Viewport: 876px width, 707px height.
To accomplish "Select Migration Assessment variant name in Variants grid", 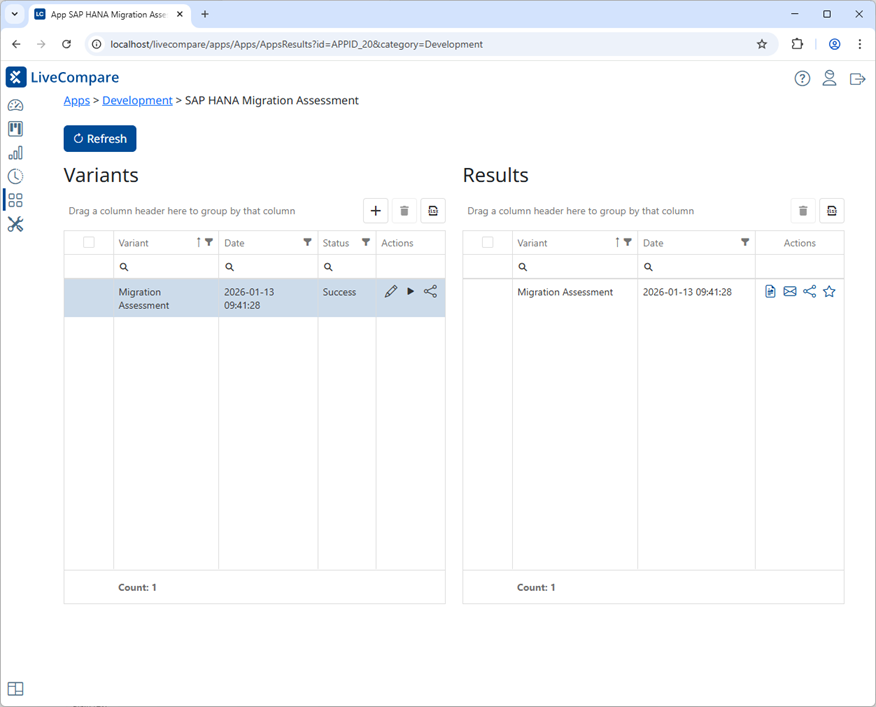I will 144,298.
